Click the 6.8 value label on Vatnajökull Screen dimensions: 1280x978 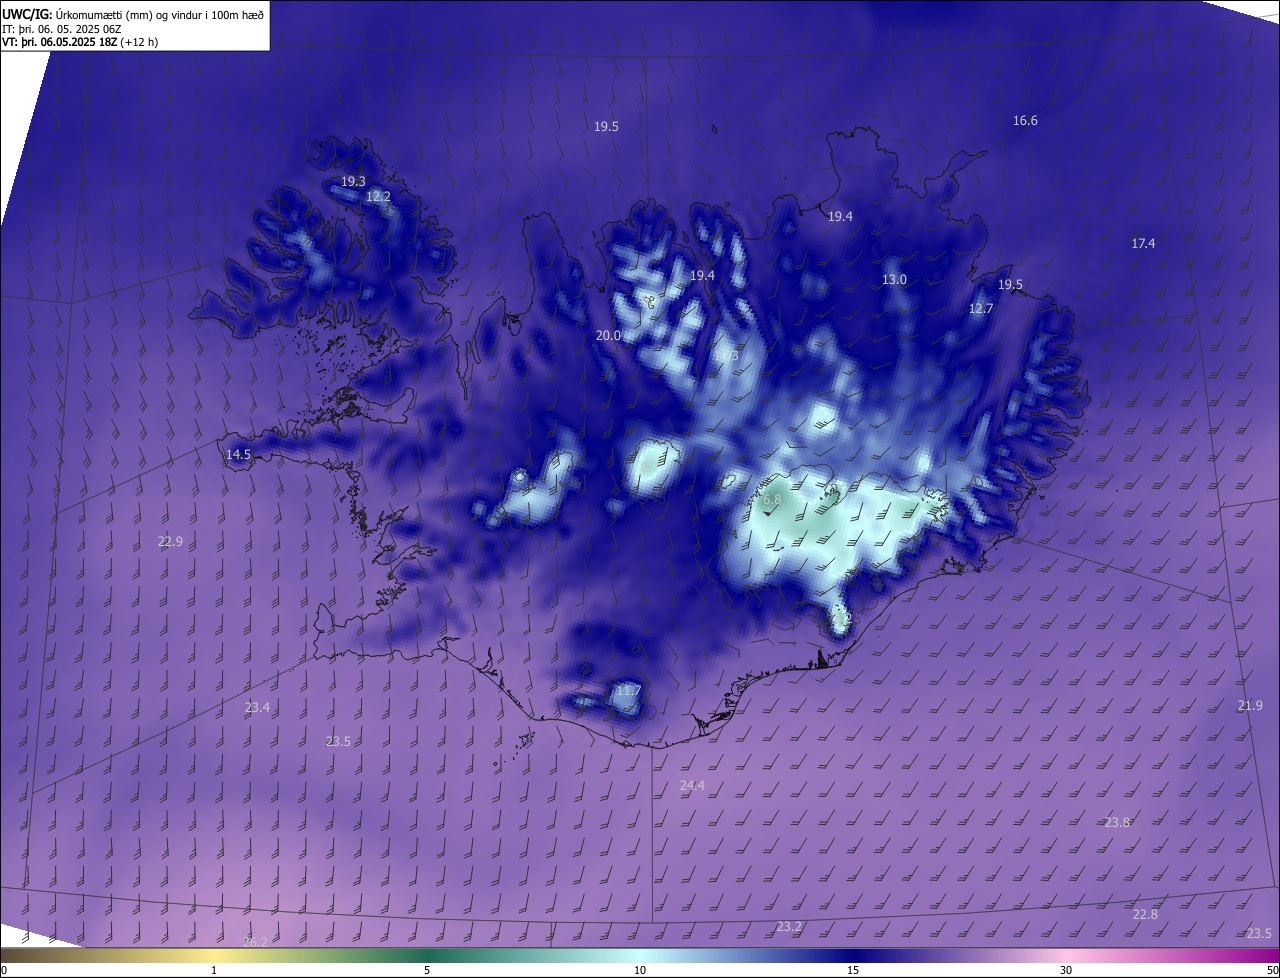pos(771,499)
